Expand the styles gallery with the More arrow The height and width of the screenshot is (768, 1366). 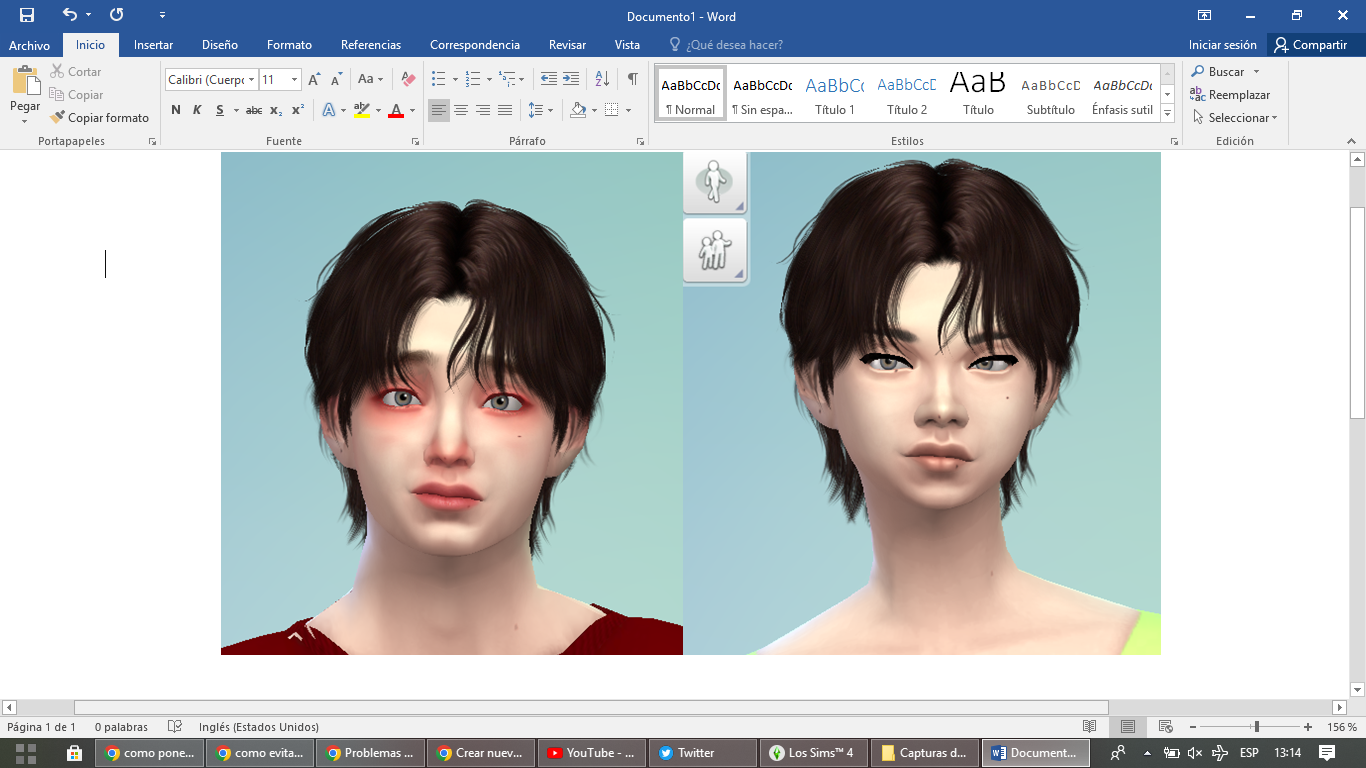coord(1167,114)
